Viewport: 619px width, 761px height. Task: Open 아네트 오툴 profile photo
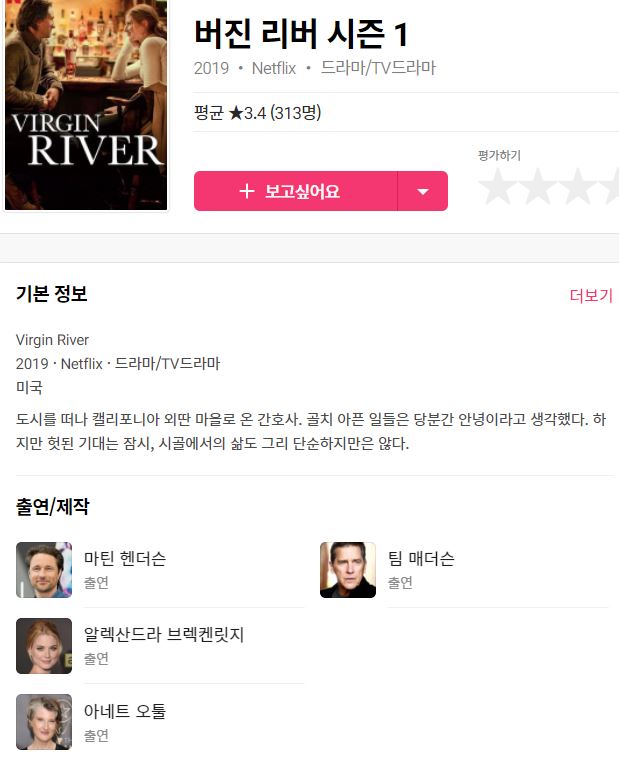44,722
